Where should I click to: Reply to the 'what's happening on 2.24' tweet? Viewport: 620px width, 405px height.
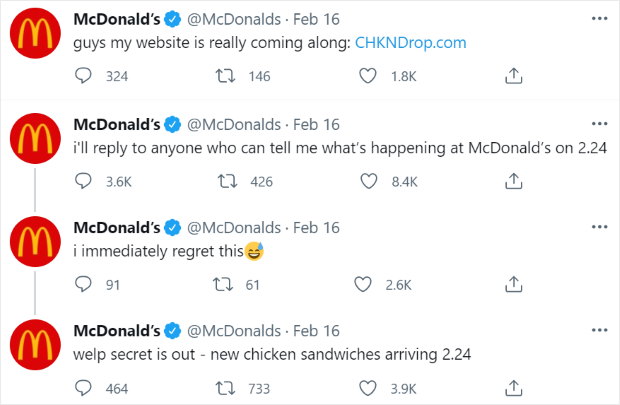pos(84,181)
